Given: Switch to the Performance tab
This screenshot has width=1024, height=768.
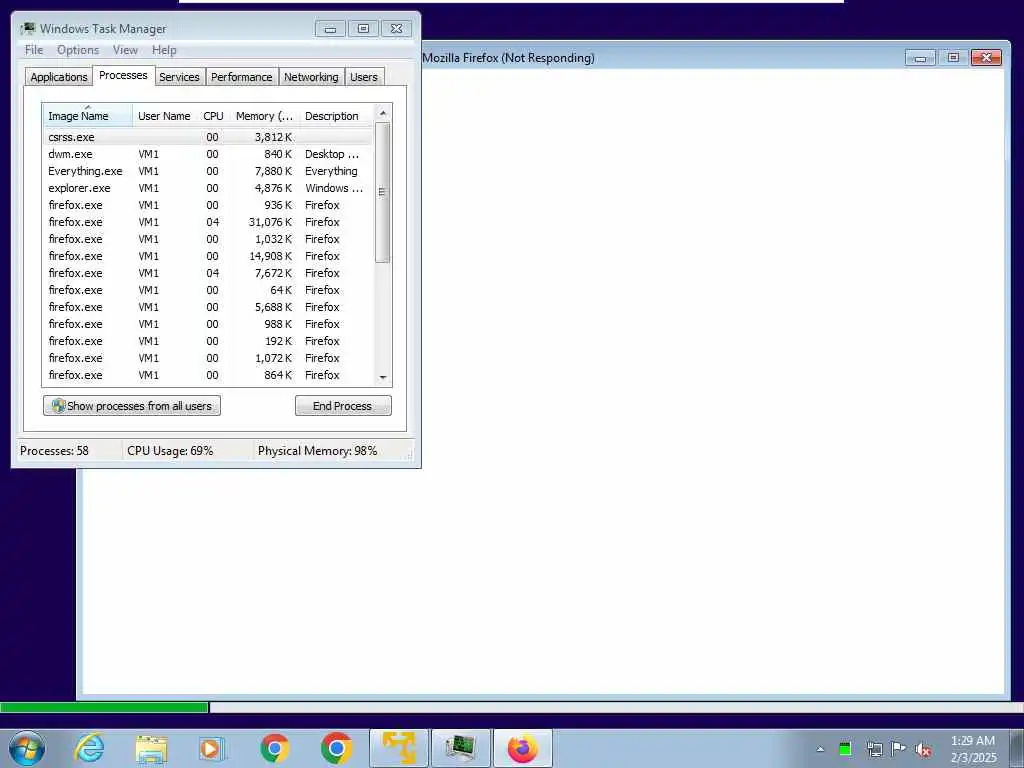Looking at the screenshot, I should click(x=242, y=76).
